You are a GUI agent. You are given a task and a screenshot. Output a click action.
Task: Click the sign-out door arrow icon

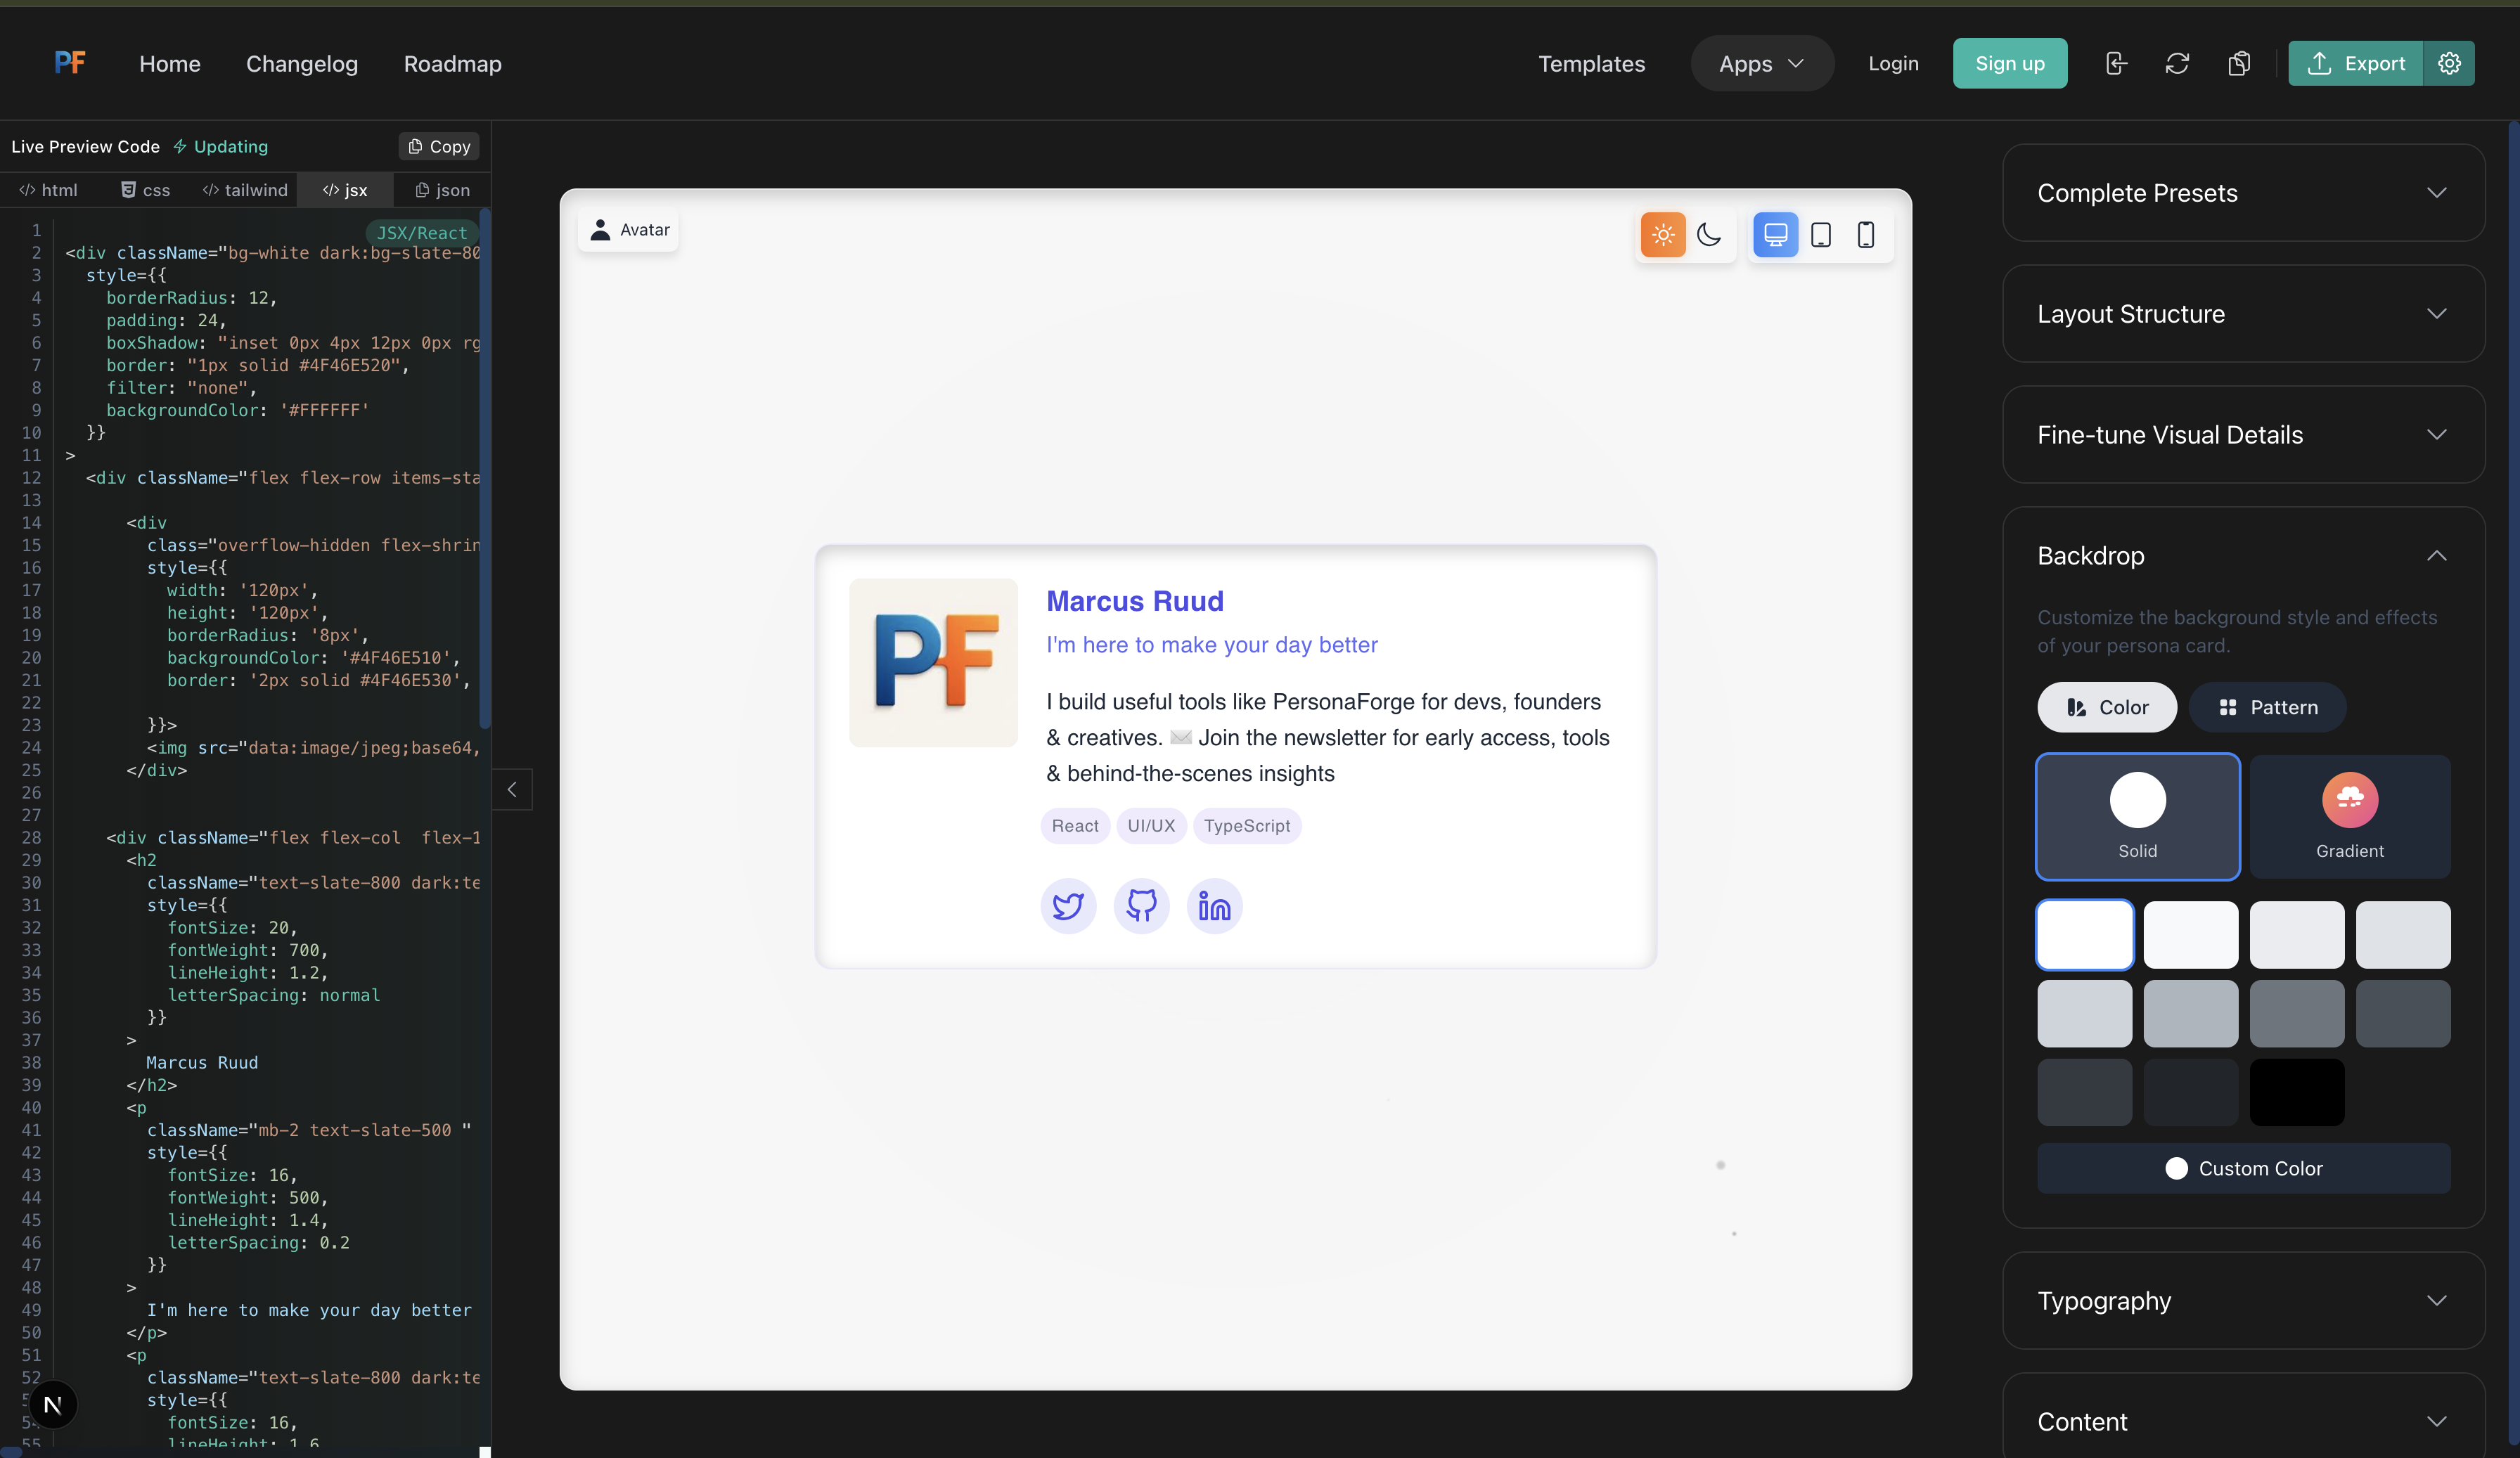pyautogui.click(x=2116, y=63)
